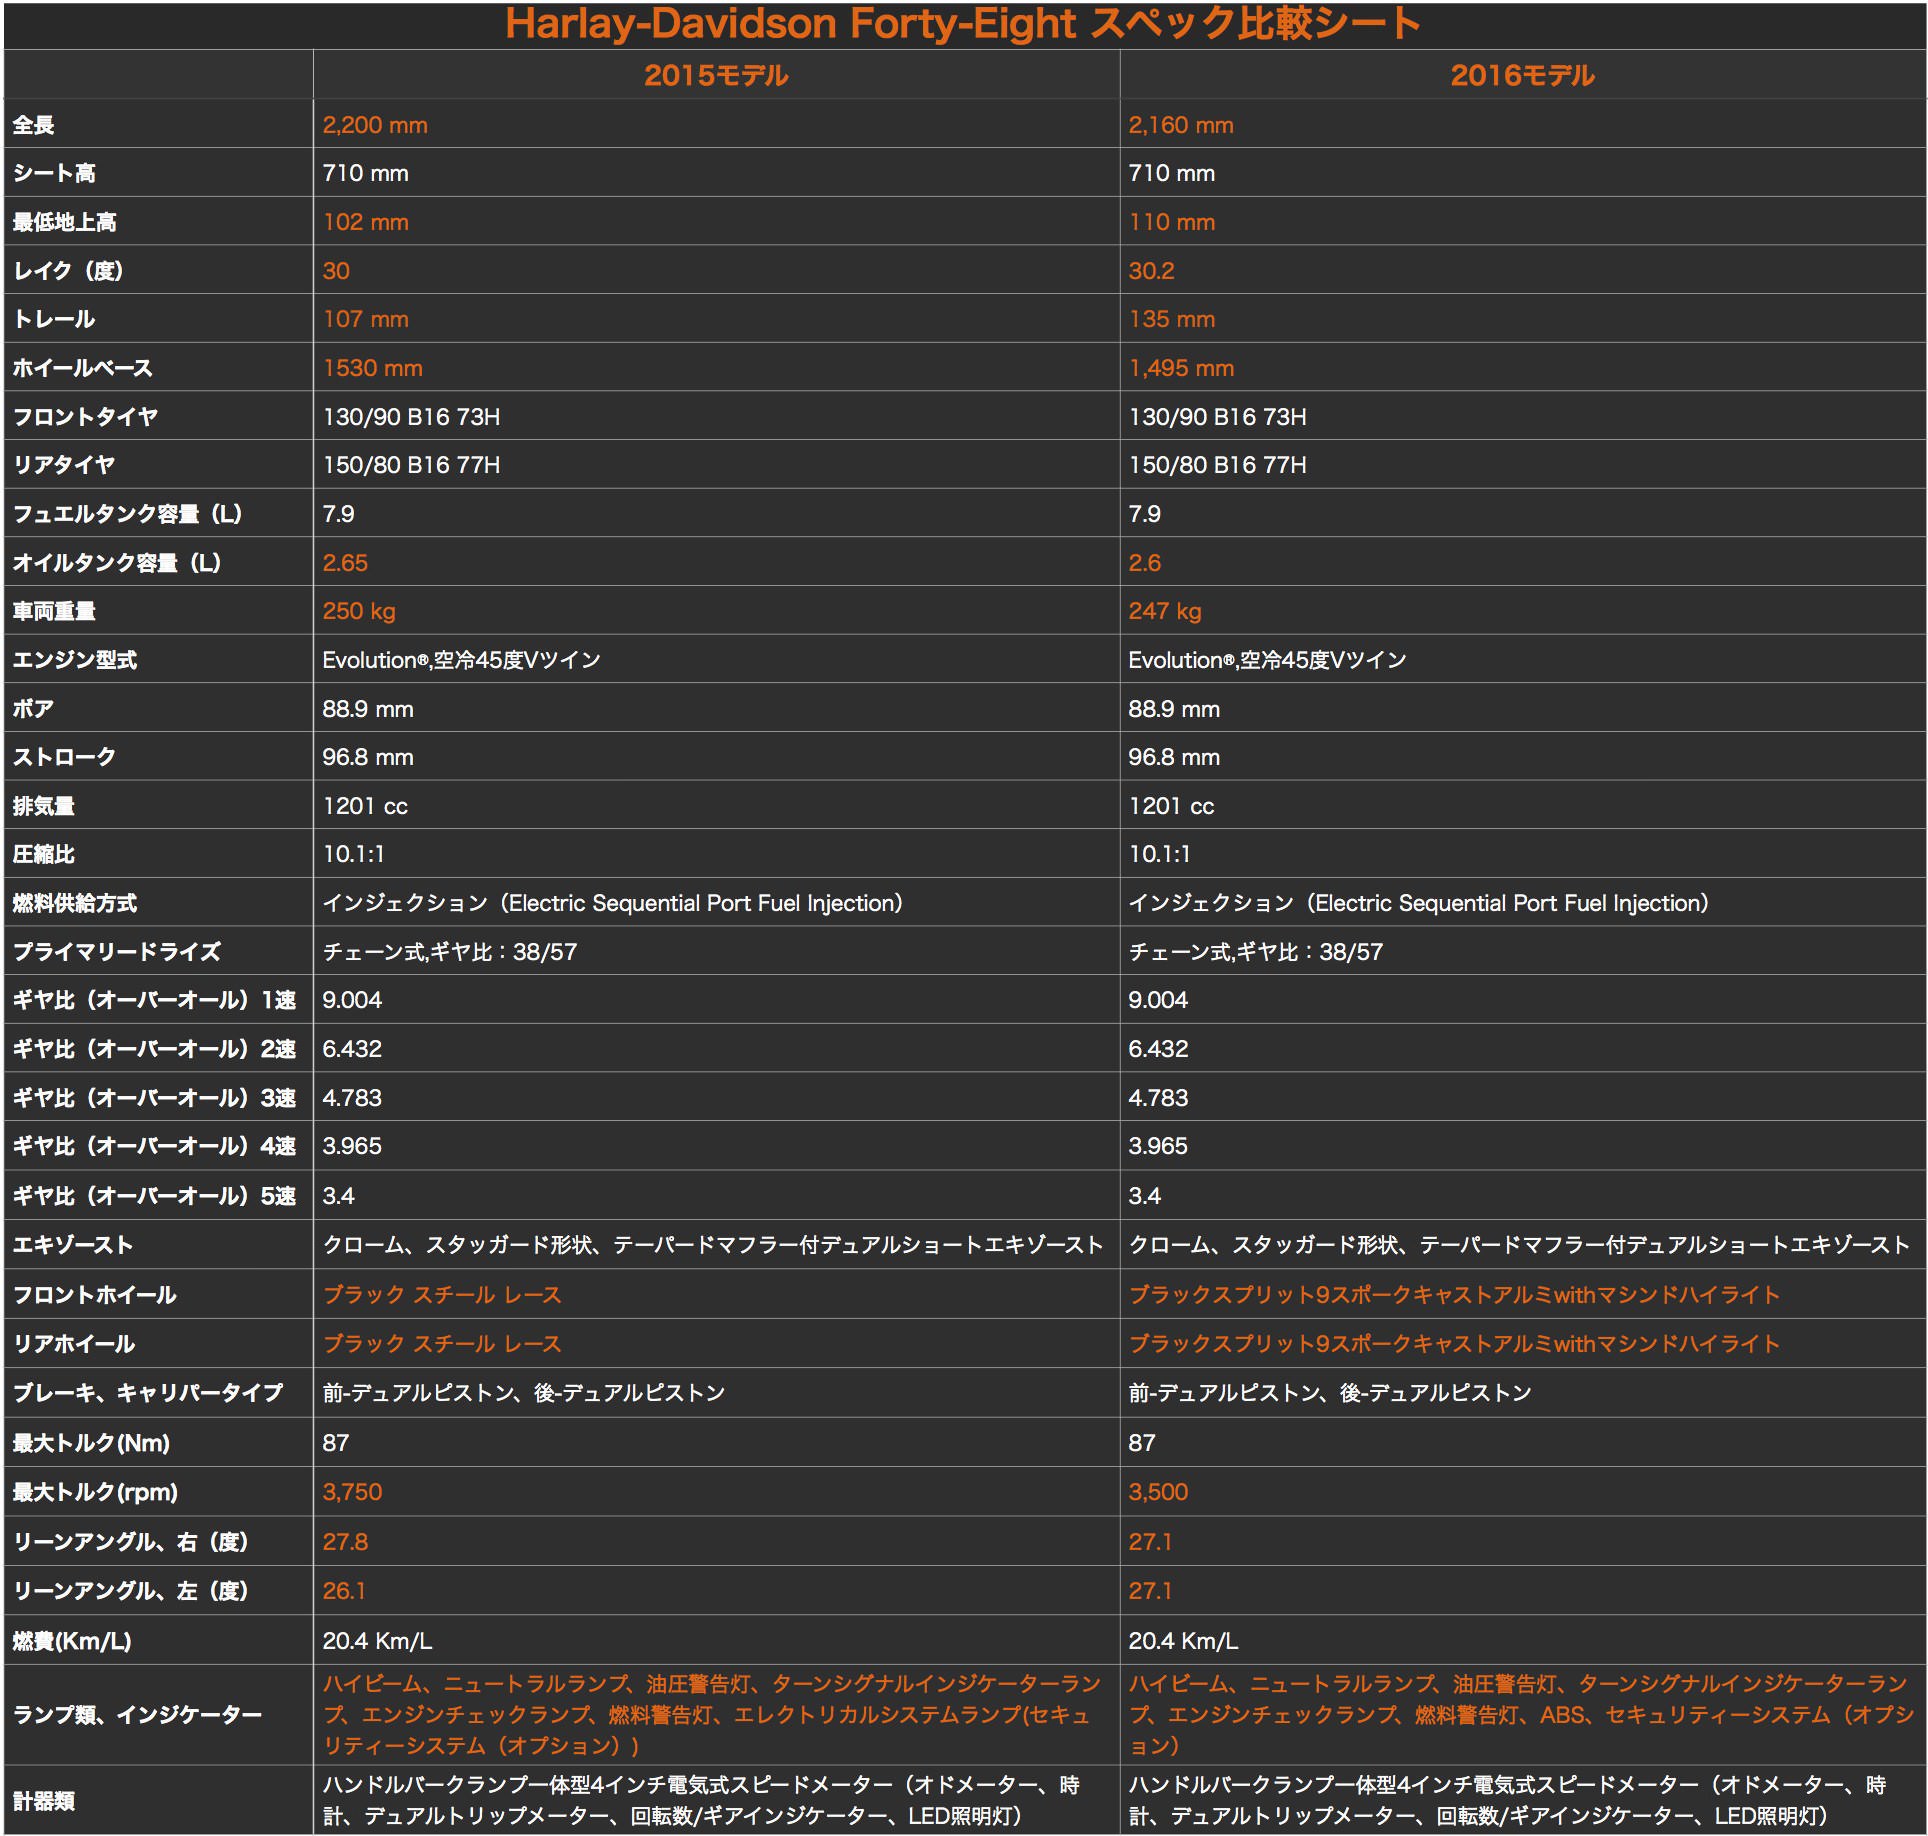Select the '27.8' right lean angle value
Screen dimensions: 1928x1836
tap(345, 1542)
